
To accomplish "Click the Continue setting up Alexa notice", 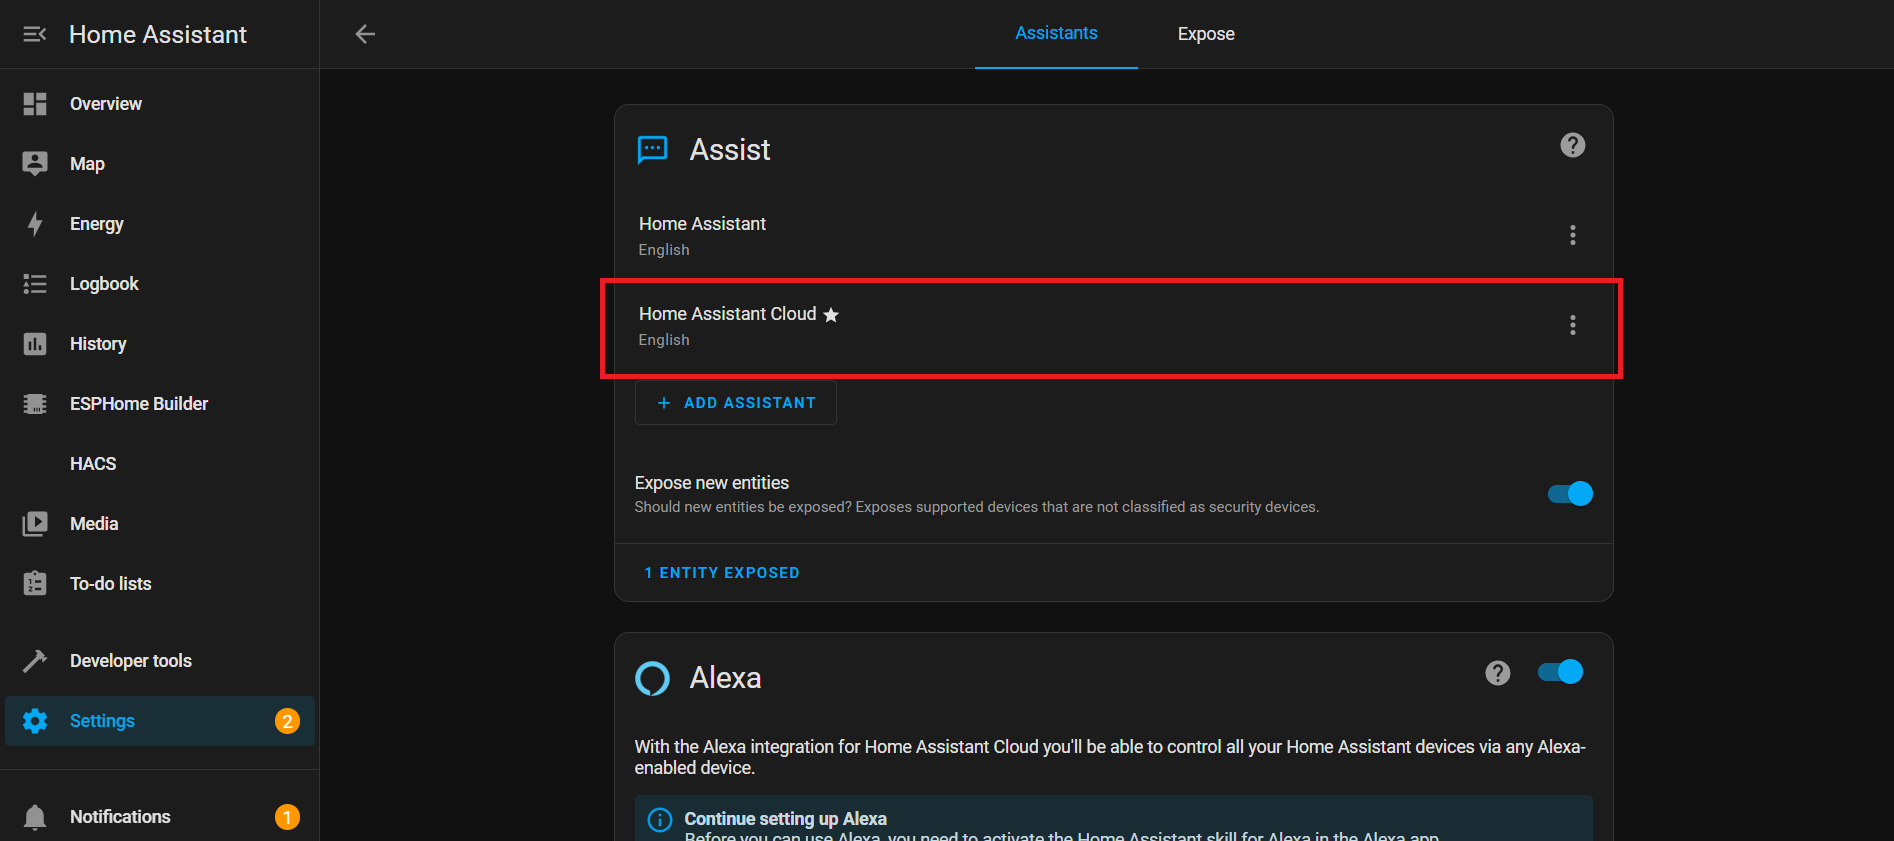I will [x=1114, y=819].
